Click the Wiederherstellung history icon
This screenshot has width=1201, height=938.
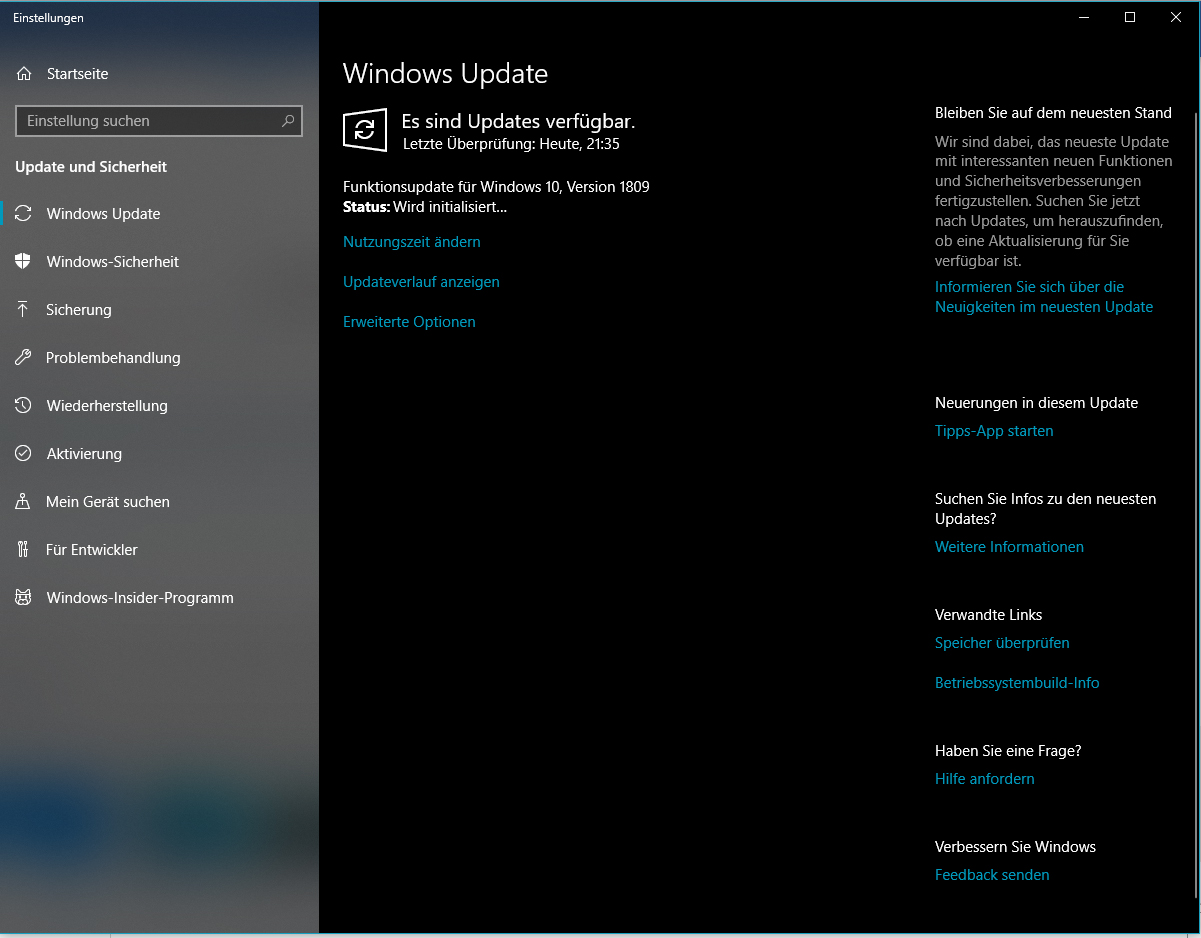point(24,406)
